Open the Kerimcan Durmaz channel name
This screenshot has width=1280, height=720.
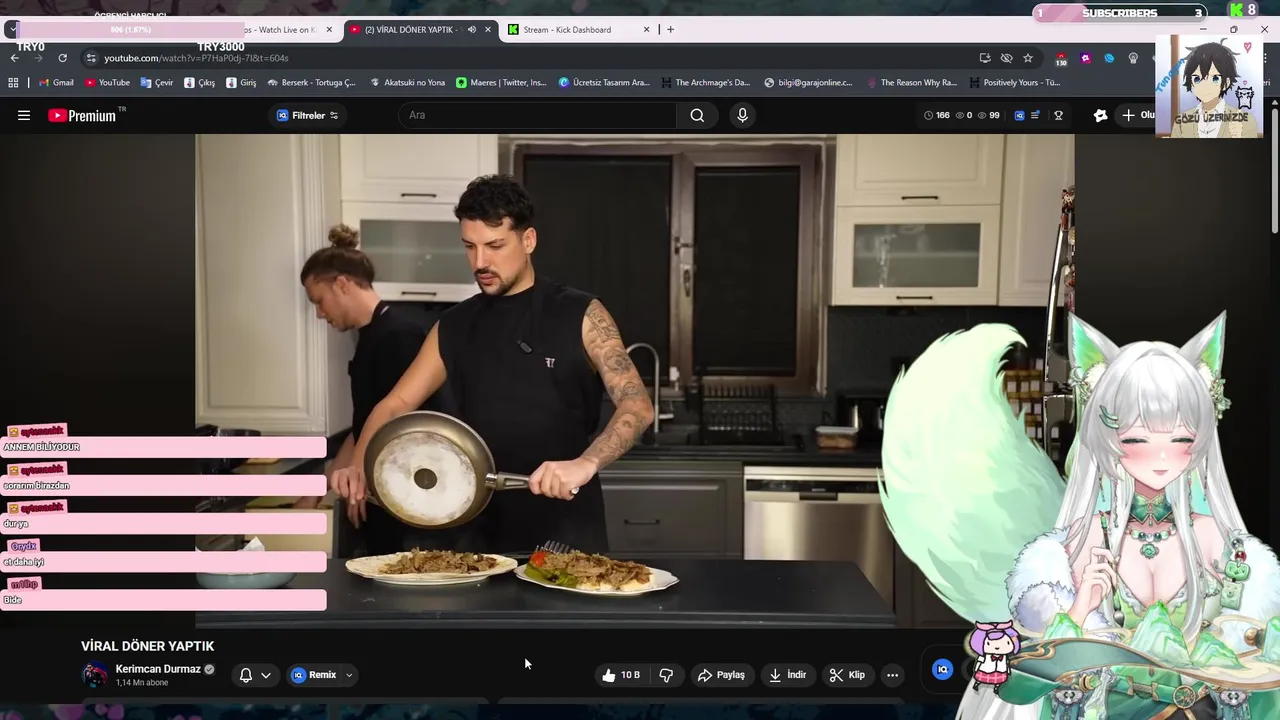(158, 669)
